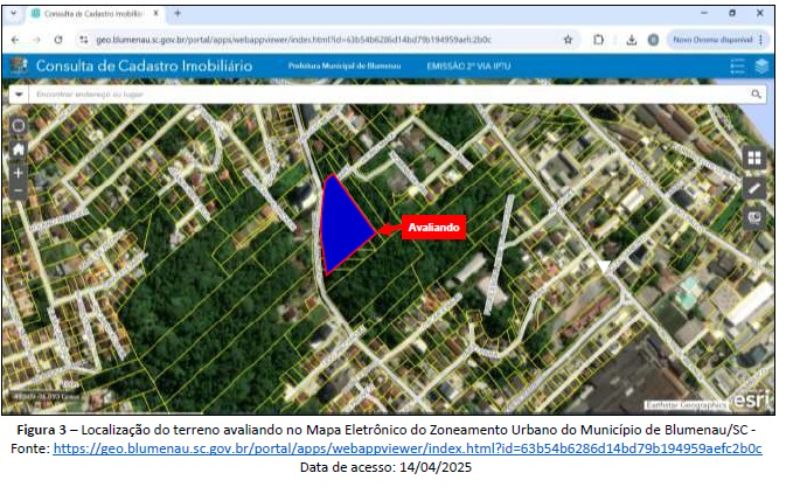Expand the tab search chevron in browser
The height and width of the screenshot is (488, 799).
click(x=14, y=14)
